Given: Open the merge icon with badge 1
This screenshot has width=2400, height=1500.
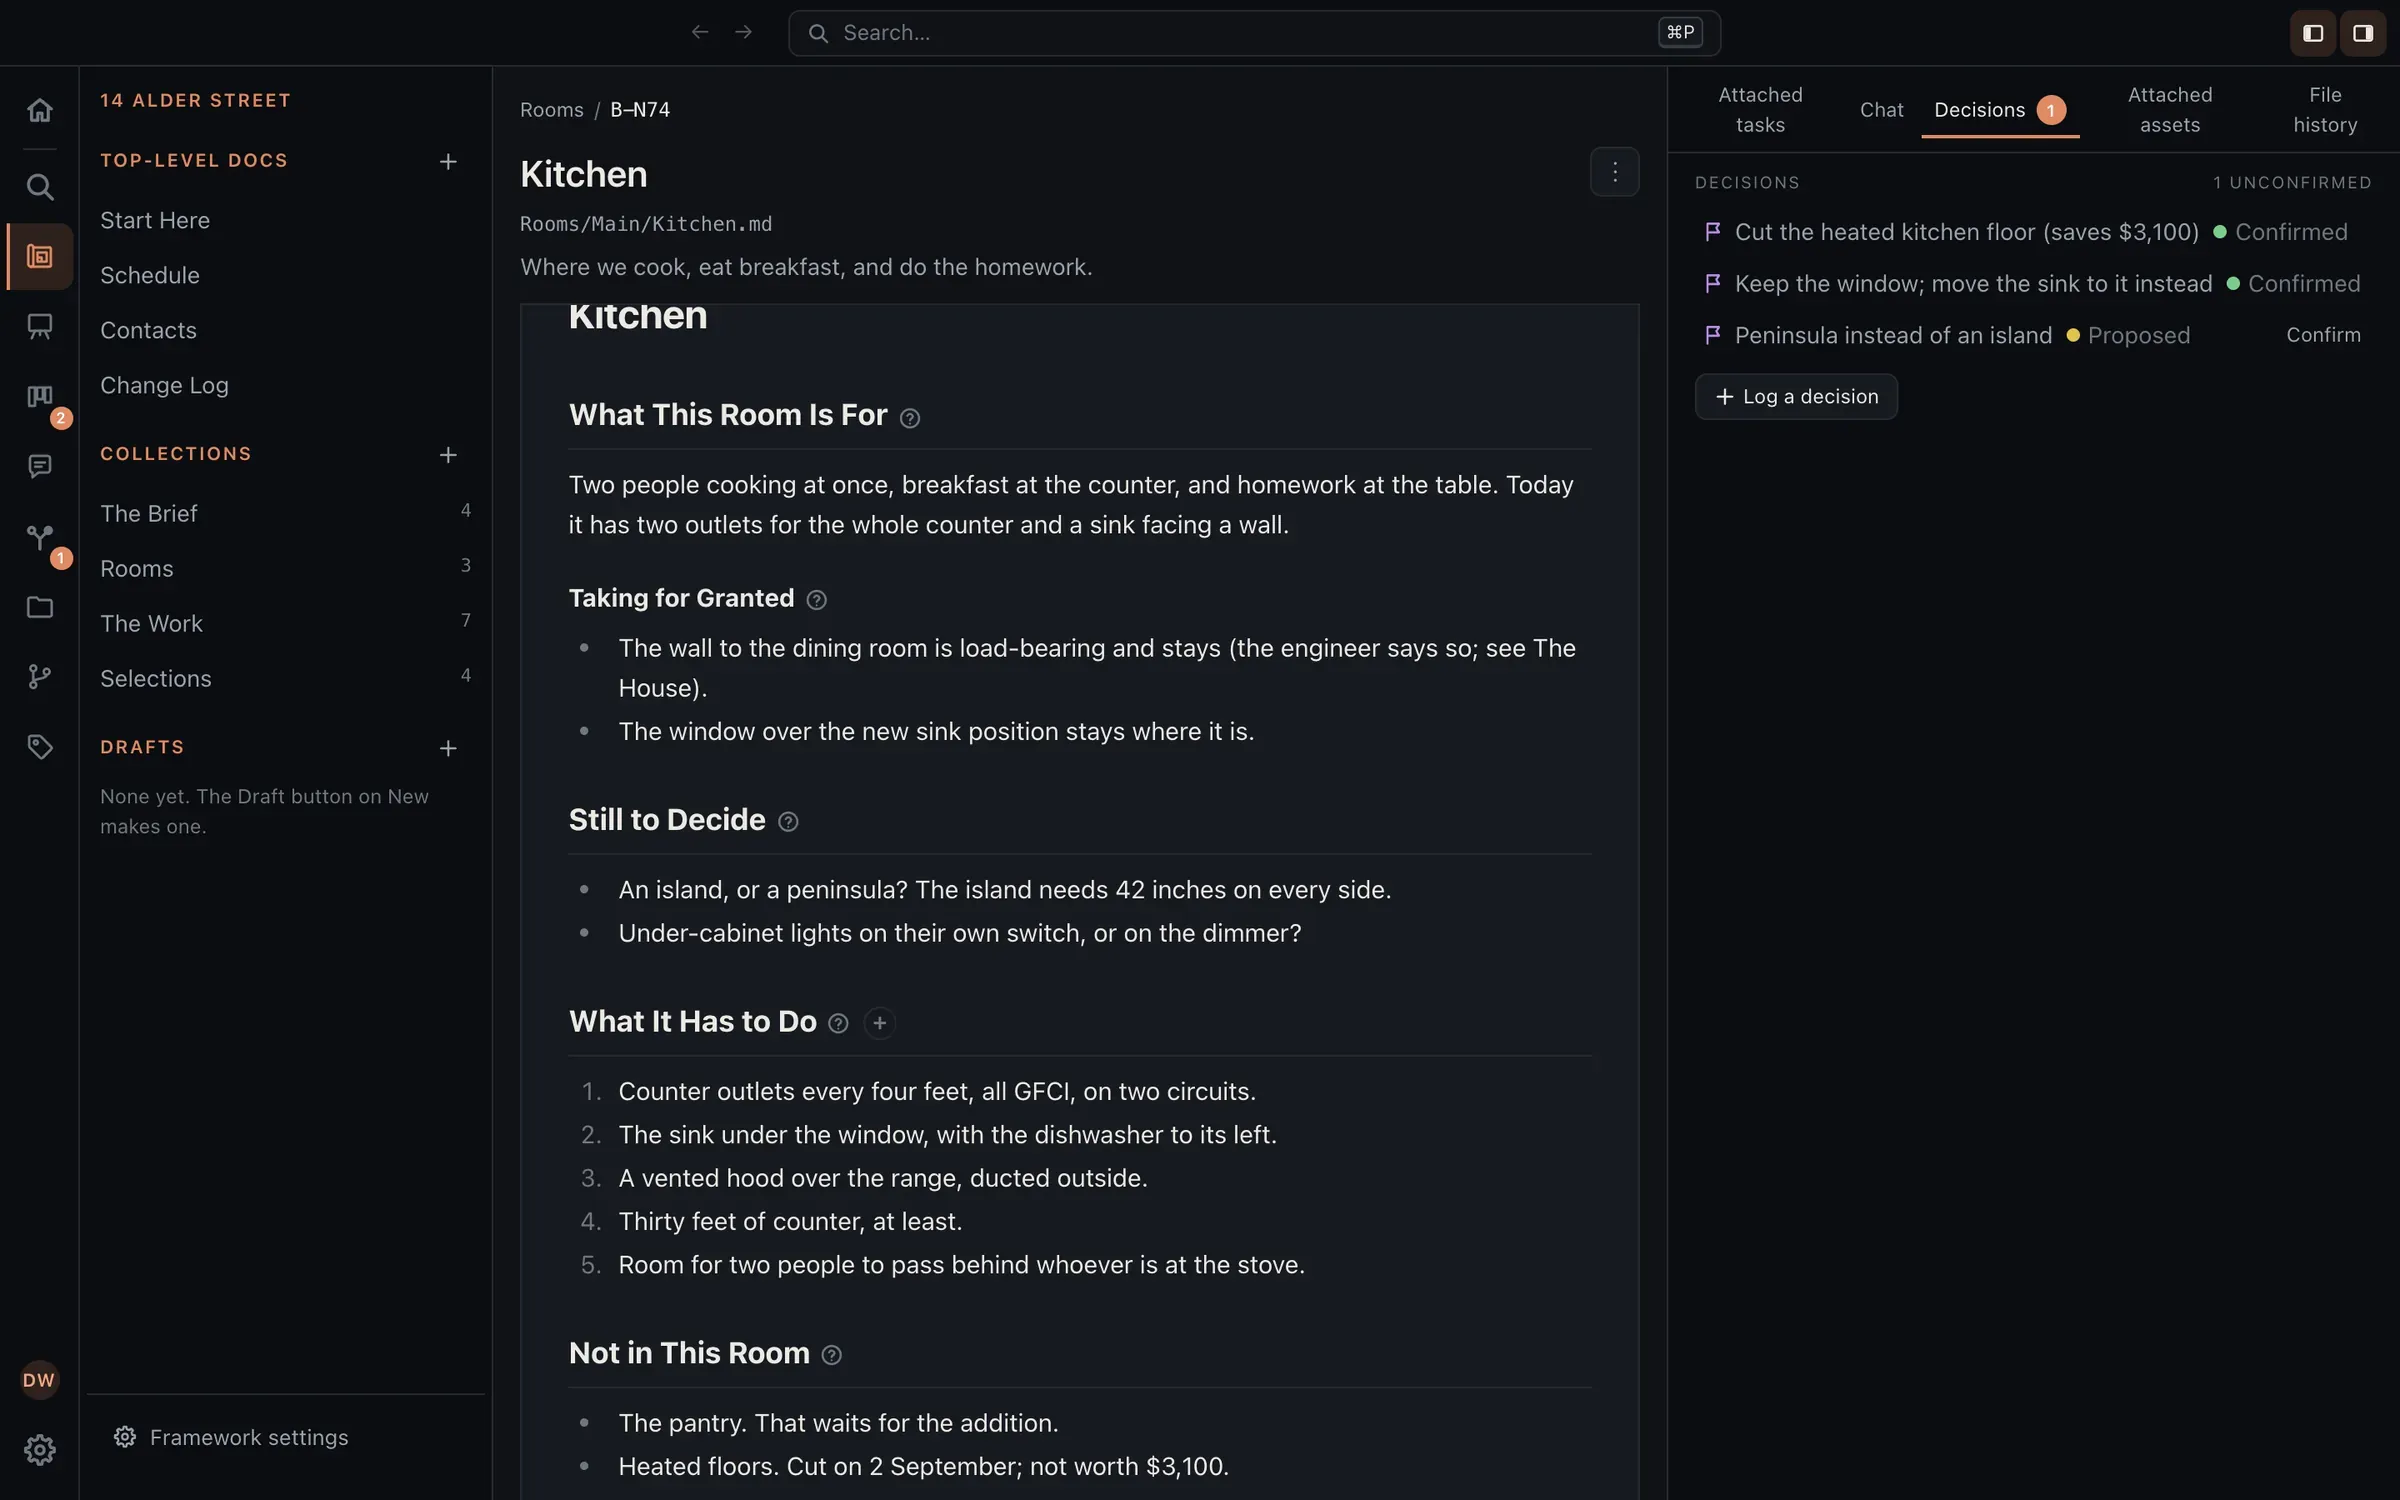Looking at the screenshot, I should pos(40,537).
